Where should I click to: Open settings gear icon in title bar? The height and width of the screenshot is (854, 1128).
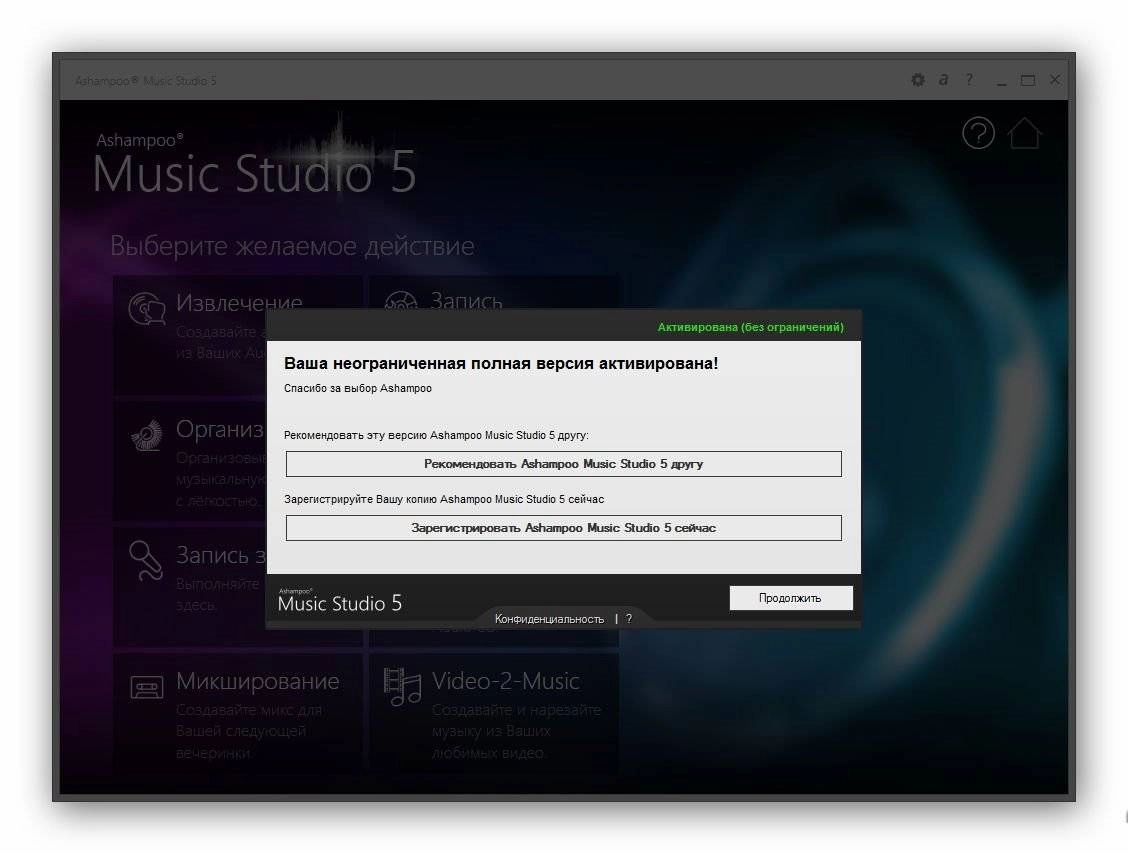pyautogui.click(x=918, y=80)
